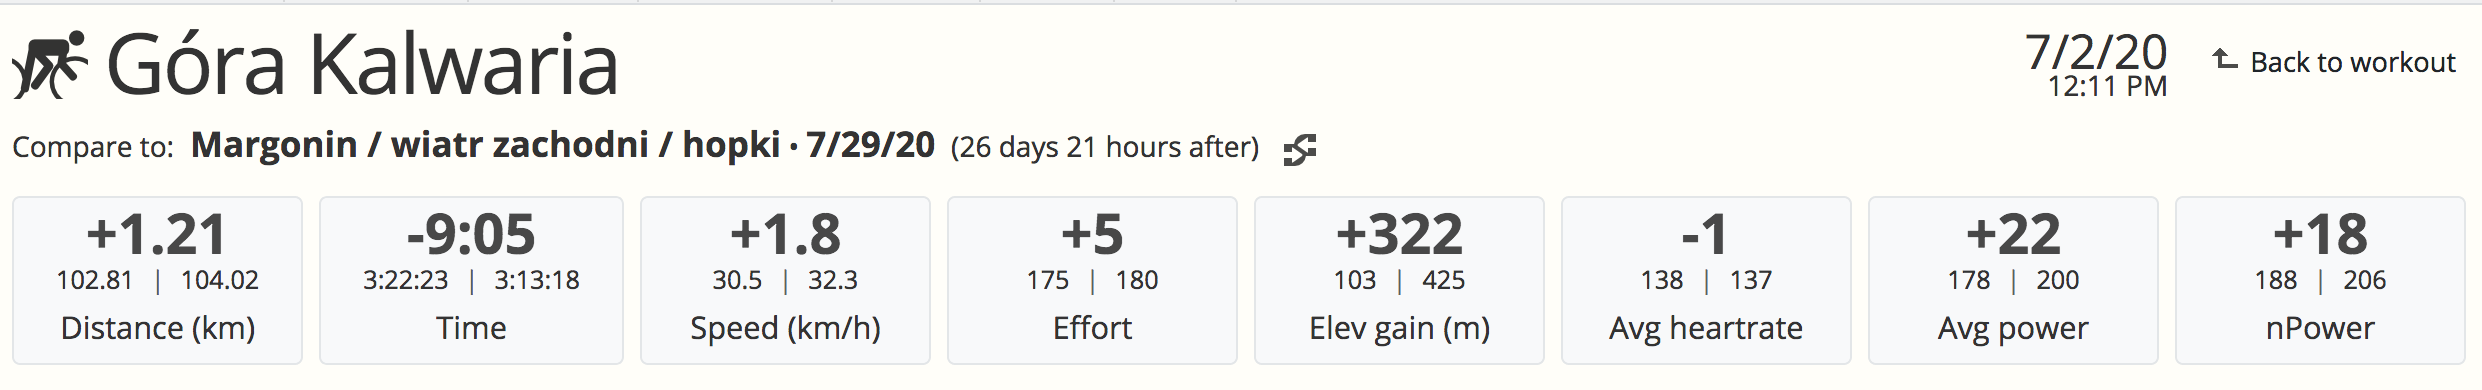Click the 26 days 21 hours after text
The image size is (2482, 390).
pos(1105,147)
